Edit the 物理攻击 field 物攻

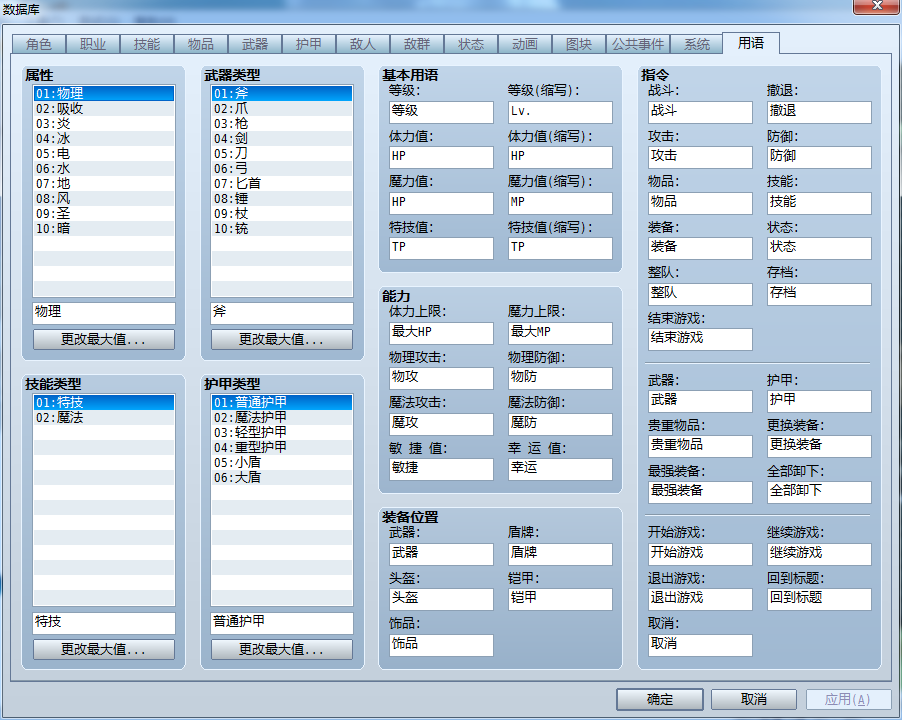441,378
